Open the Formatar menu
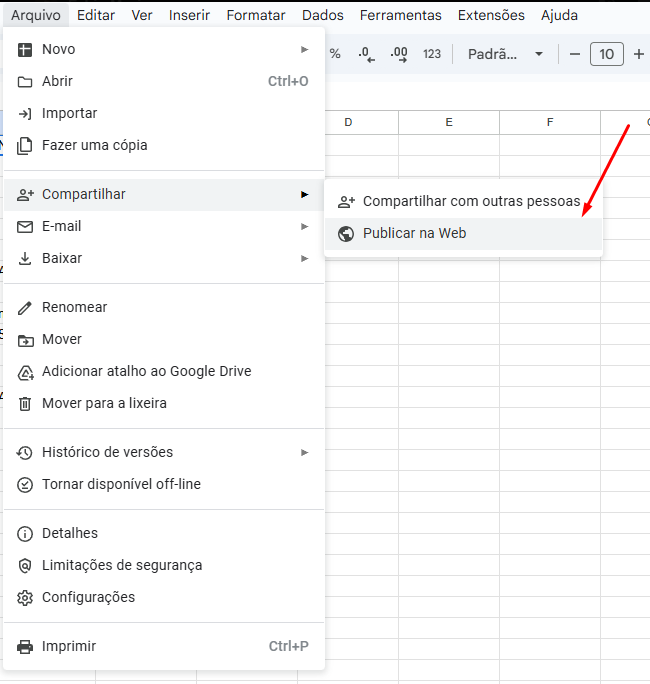Viewport: 650px width, 684px height. pos(256,15)
